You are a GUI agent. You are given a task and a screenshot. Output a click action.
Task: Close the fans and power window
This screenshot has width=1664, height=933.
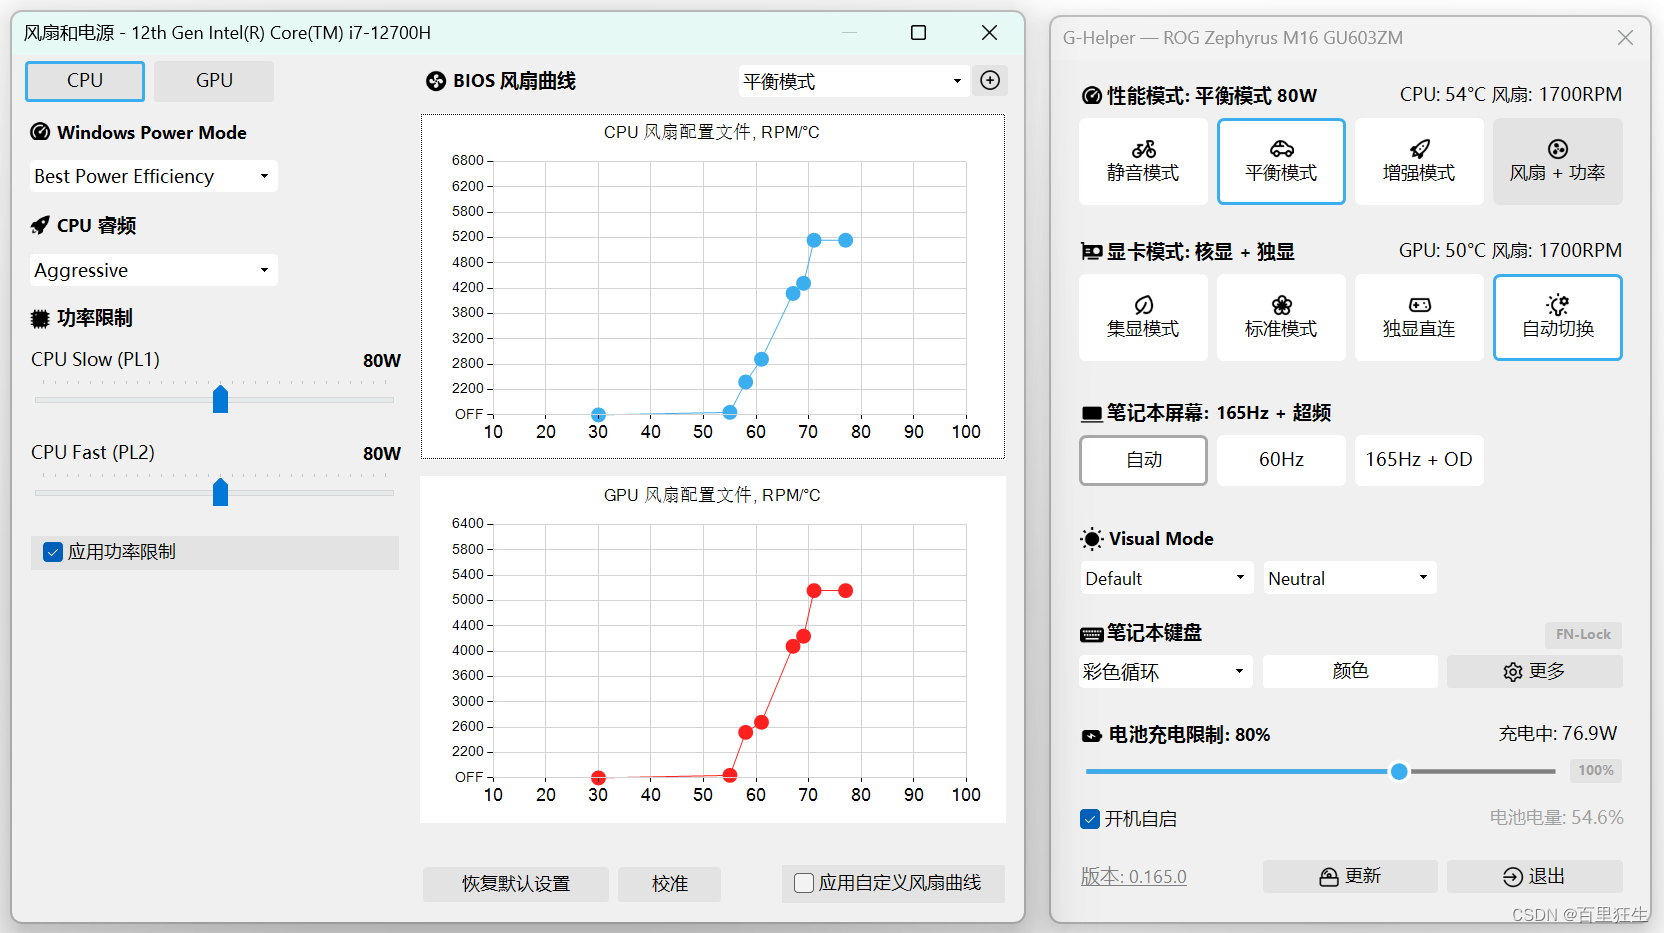click(x=989, y=33)
